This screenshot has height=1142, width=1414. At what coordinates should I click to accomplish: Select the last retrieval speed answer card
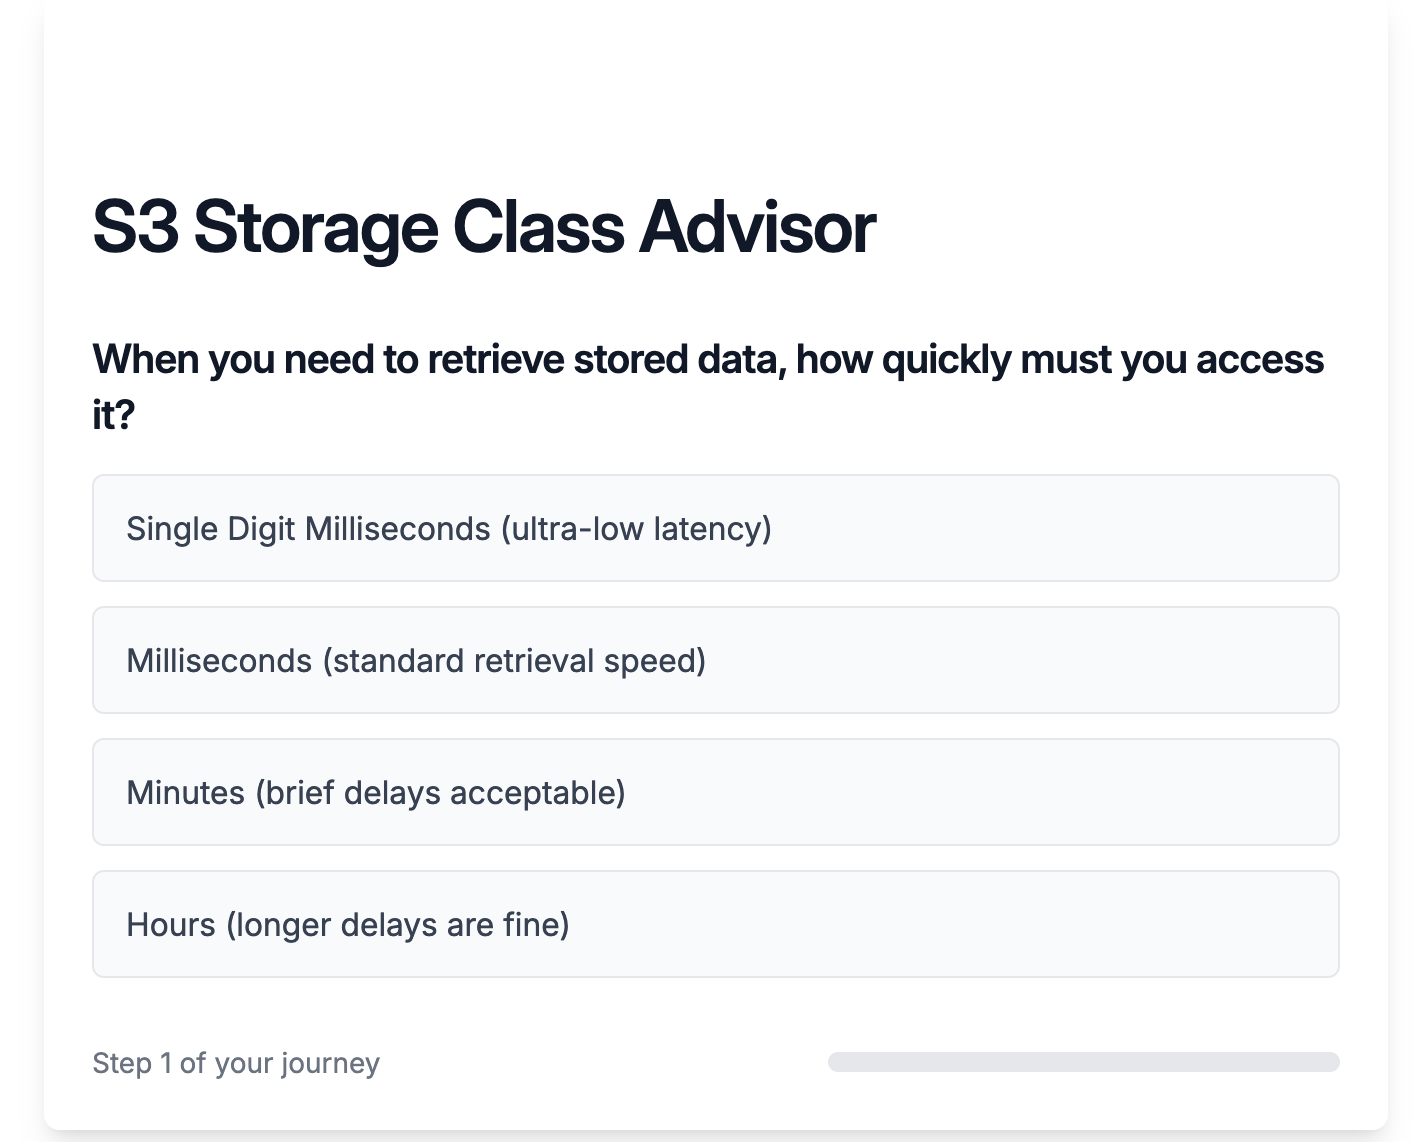click(716, 924)
